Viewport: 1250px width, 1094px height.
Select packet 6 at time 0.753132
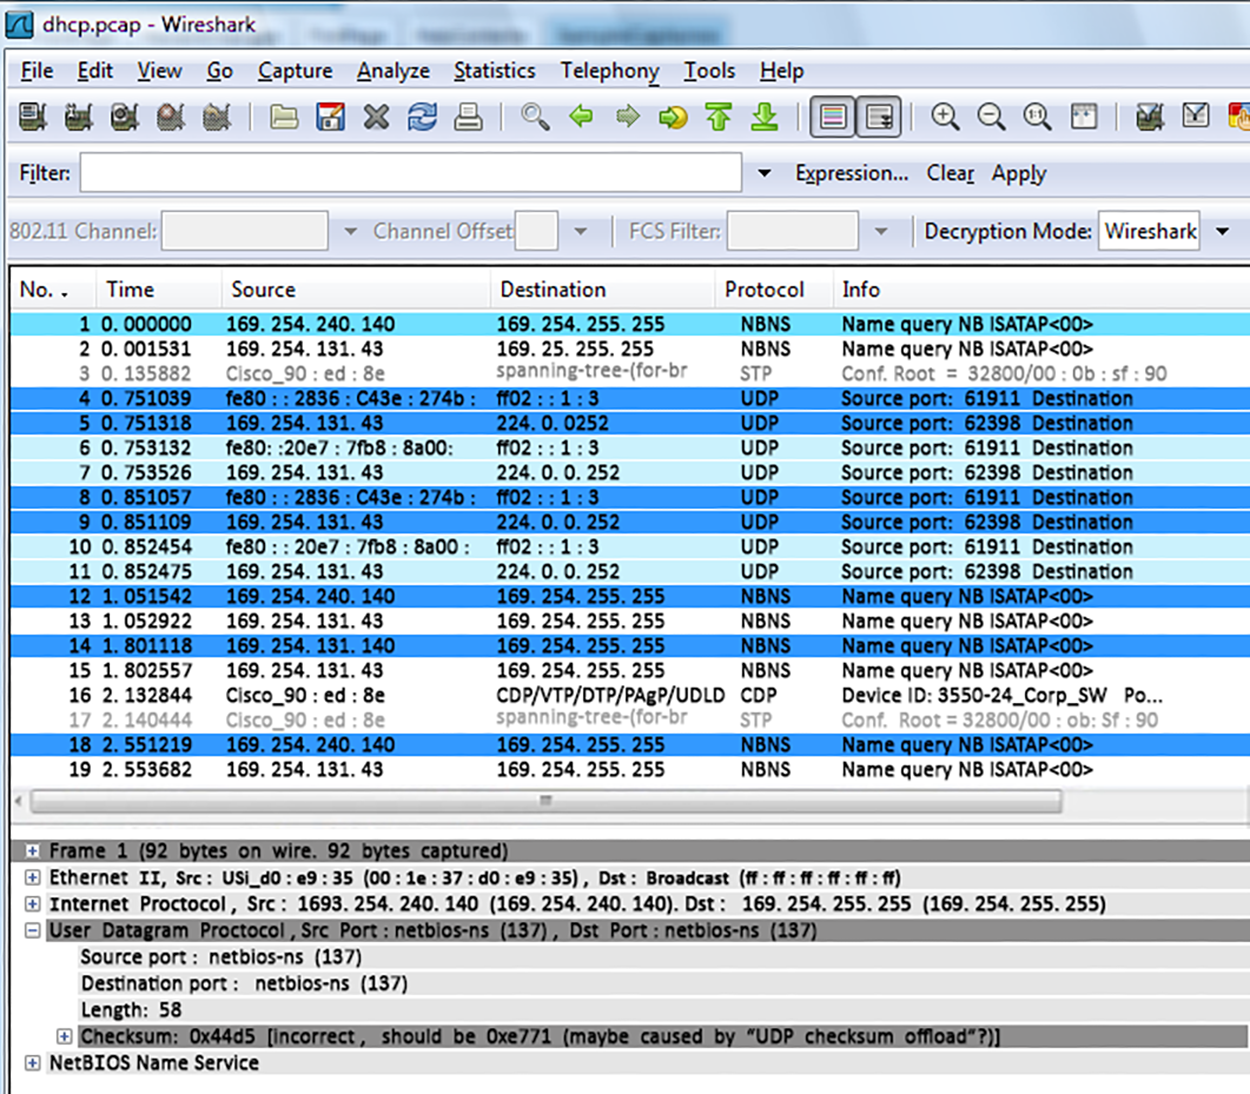click(630, 448)
